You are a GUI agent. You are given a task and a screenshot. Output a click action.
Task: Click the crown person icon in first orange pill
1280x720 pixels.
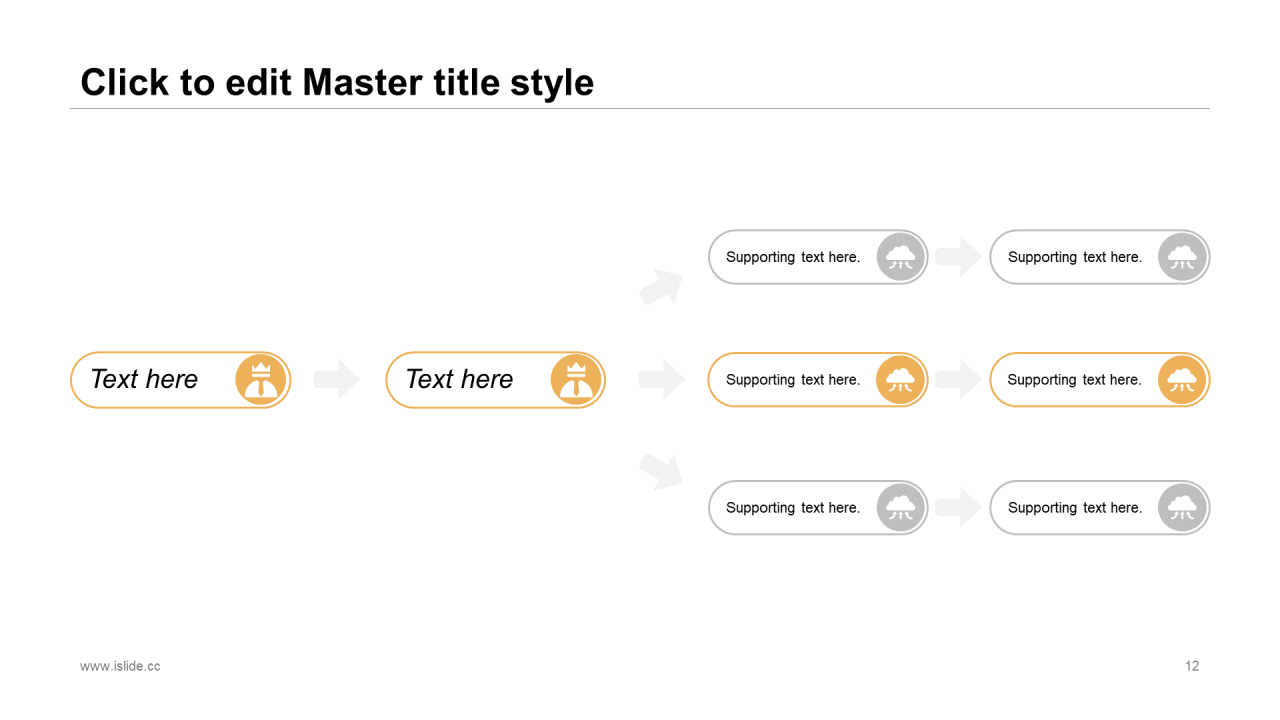(x=261, y=380)
